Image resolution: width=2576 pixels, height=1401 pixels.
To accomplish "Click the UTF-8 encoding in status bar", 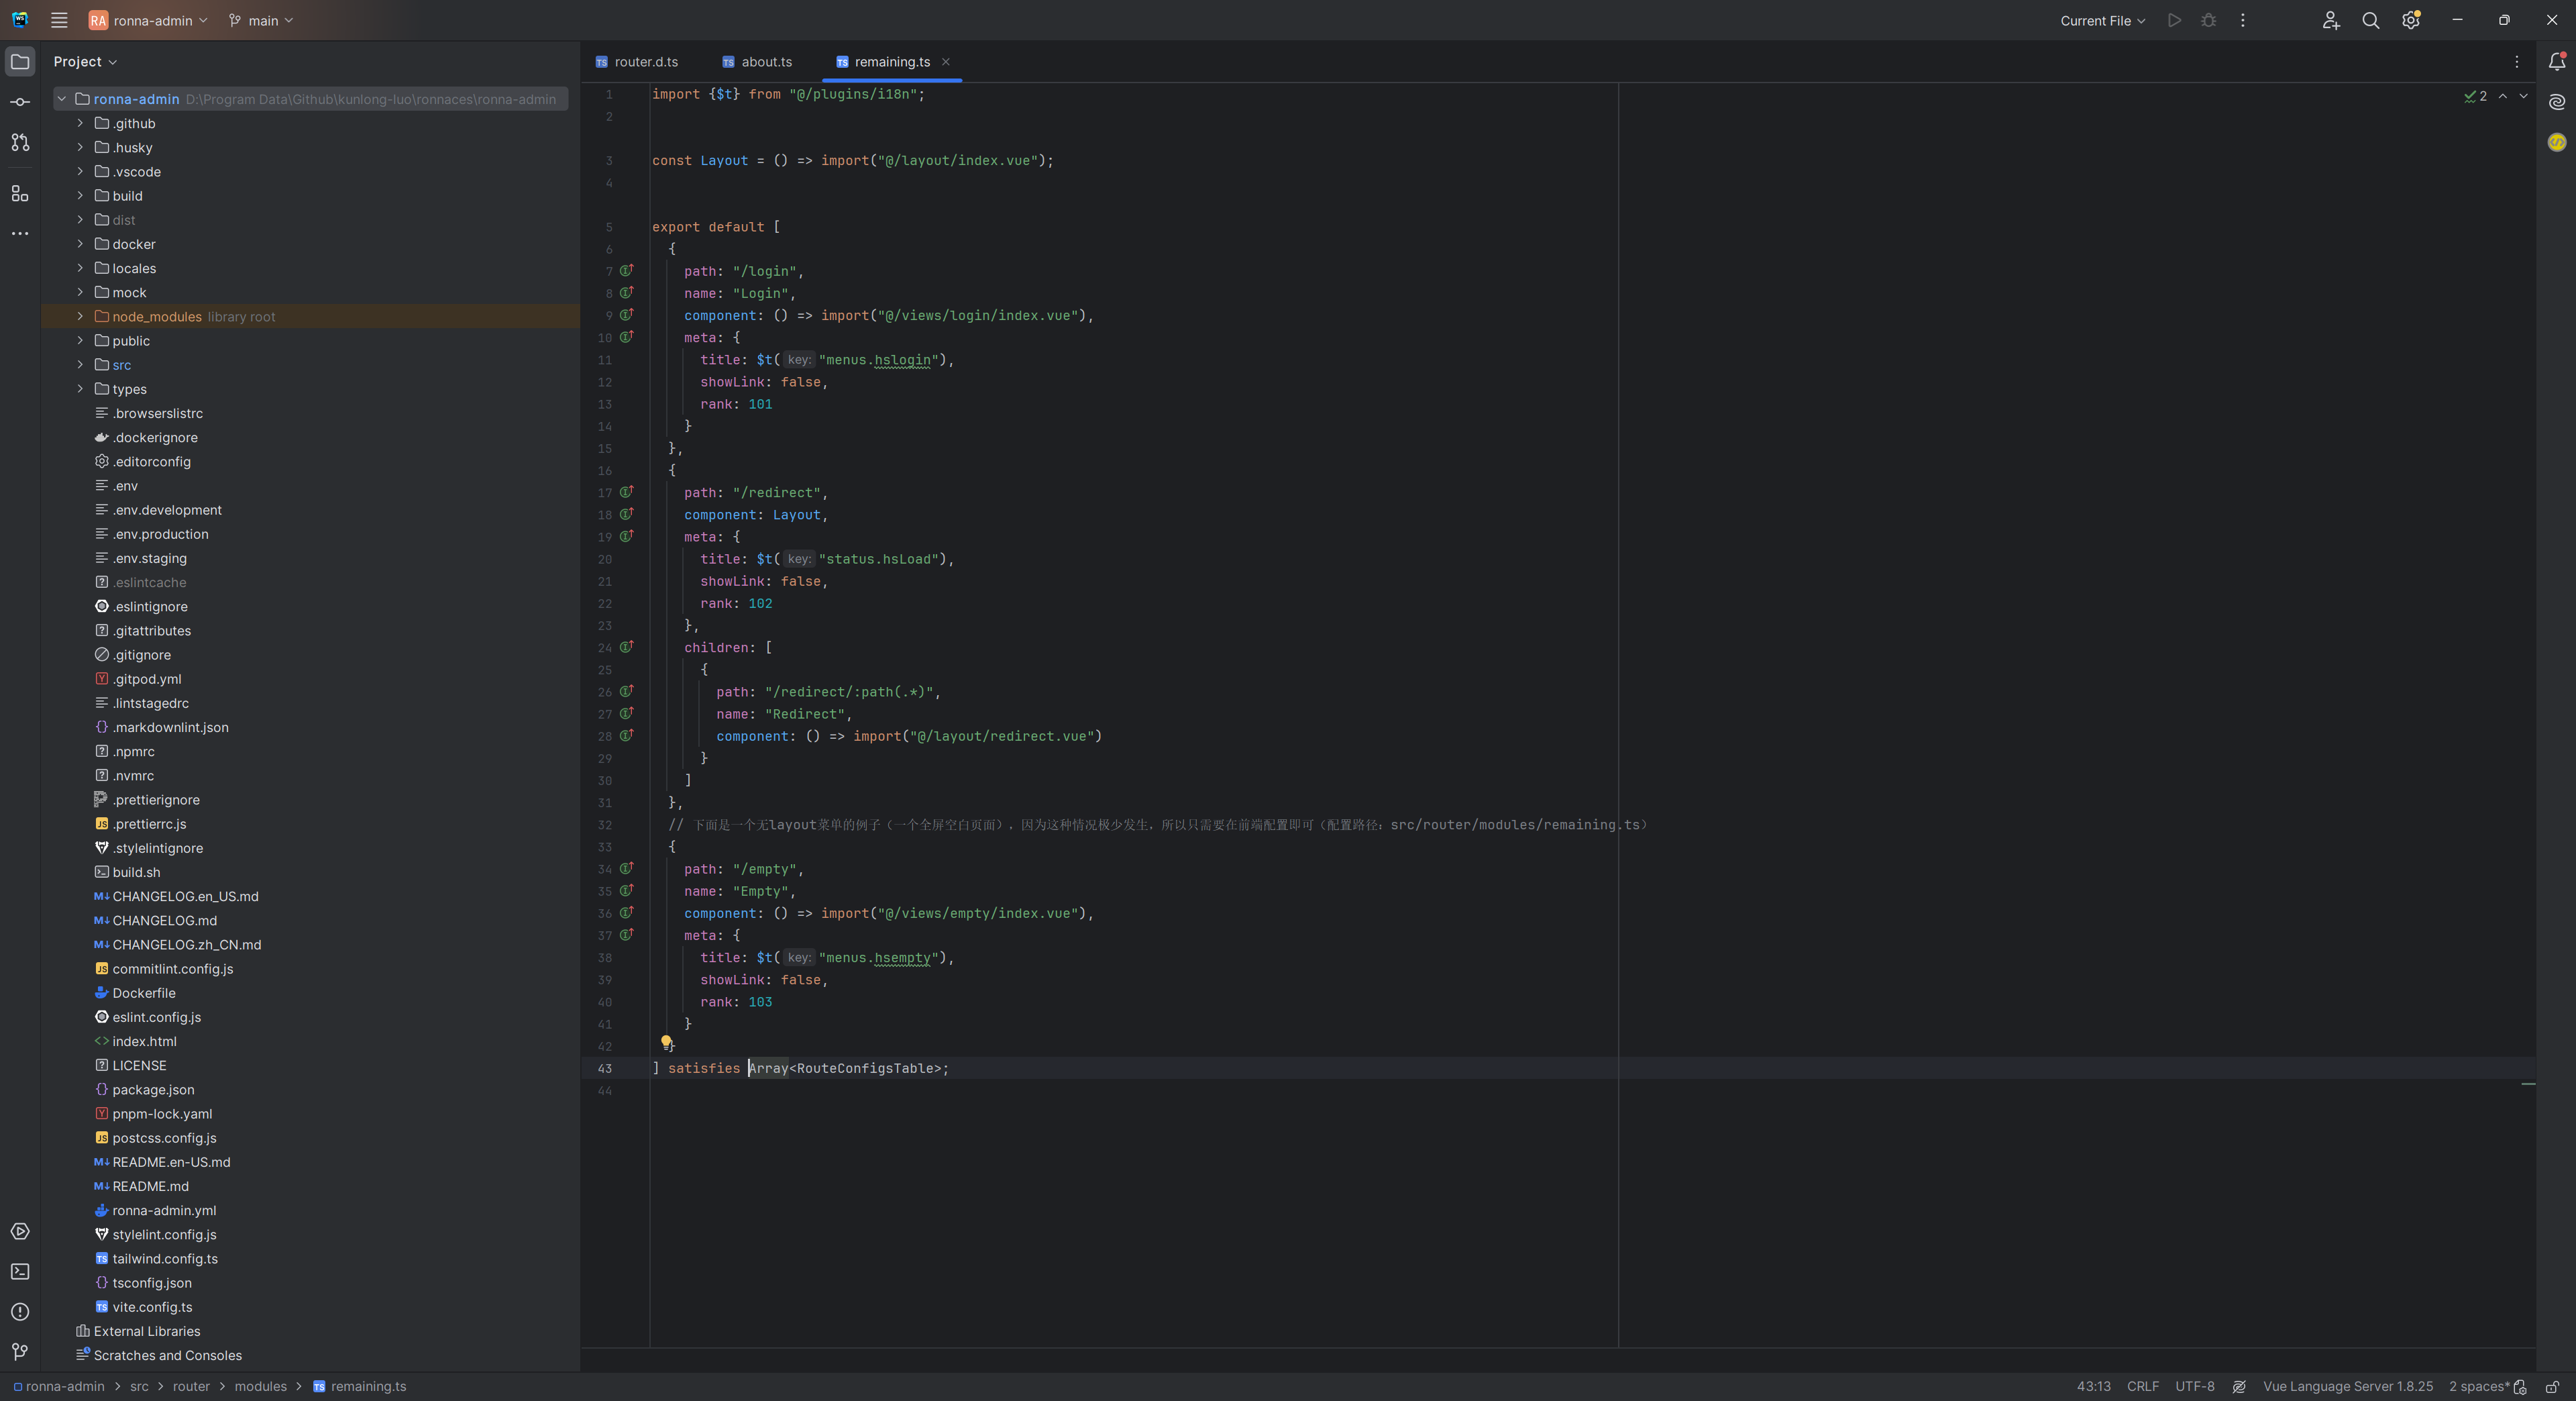I will pyautogui.click(x=2194, y=1387).
